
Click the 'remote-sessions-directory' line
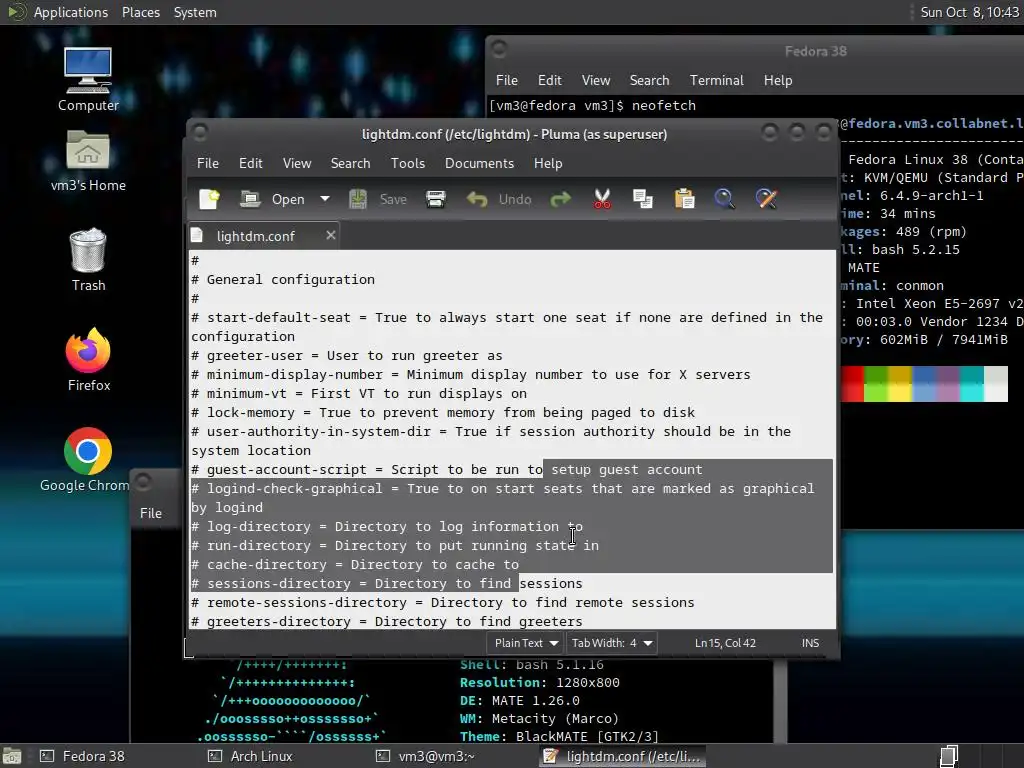coord(443,603)
